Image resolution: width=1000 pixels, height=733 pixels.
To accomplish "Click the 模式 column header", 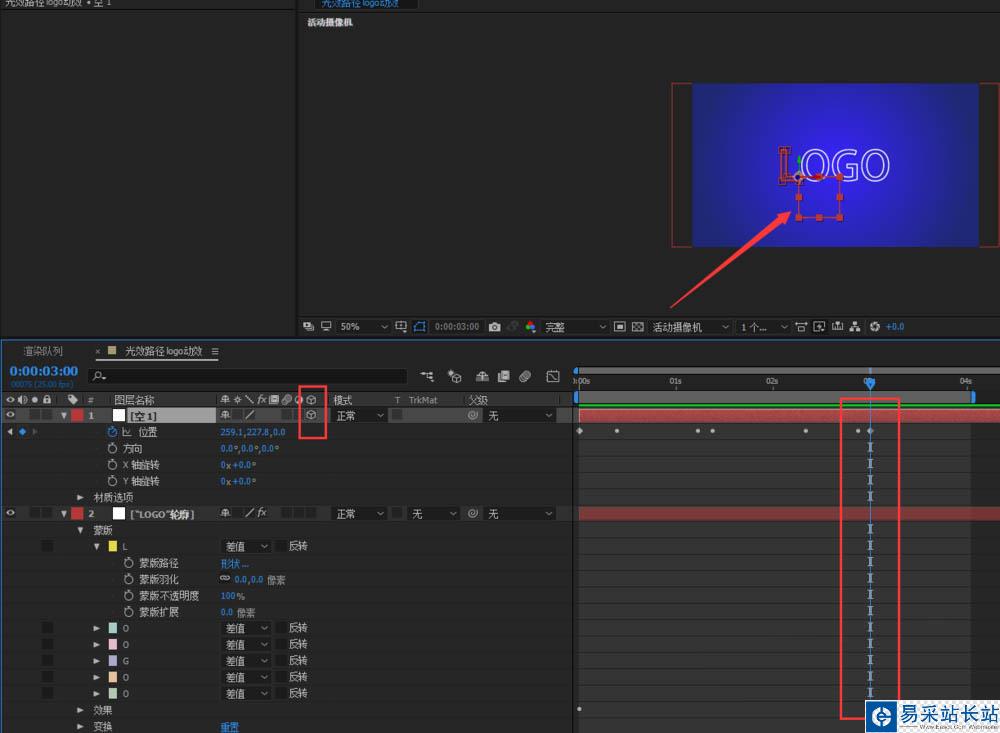I will click(342, 399).
